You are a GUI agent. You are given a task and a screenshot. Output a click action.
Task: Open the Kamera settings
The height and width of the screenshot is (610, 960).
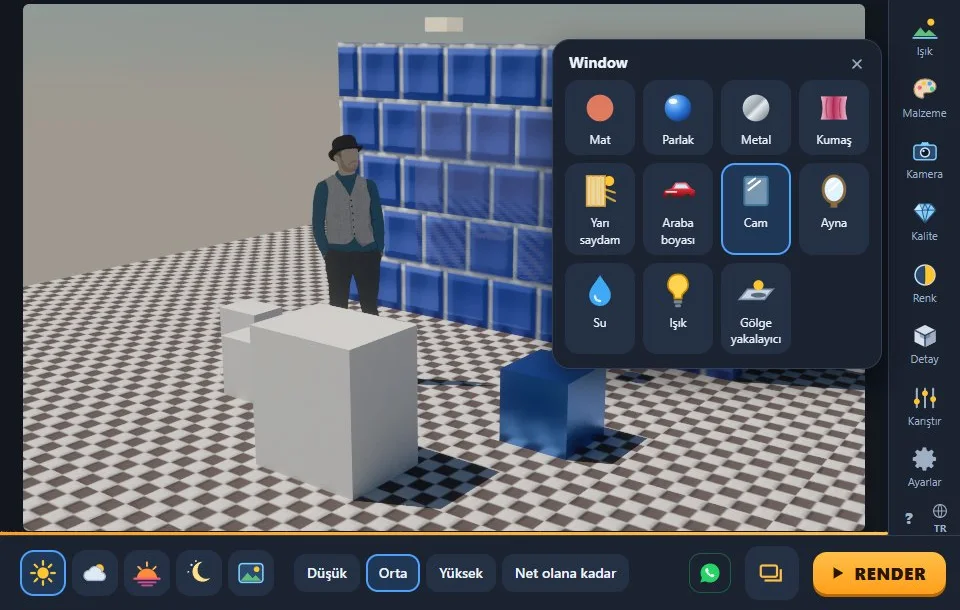coord(924,160)
